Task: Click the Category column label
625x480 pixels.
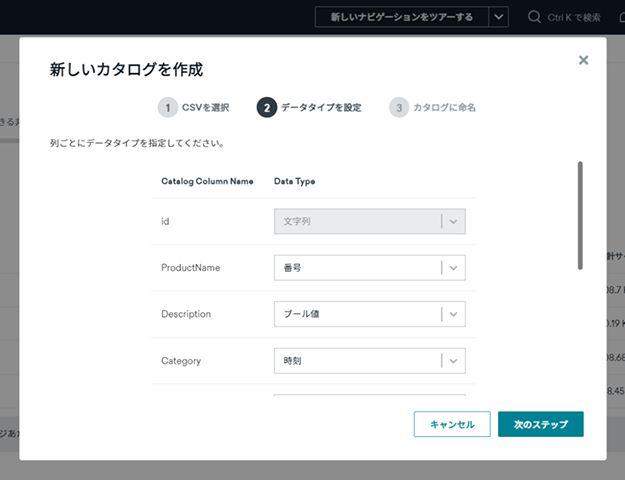Action: [181, 361]
